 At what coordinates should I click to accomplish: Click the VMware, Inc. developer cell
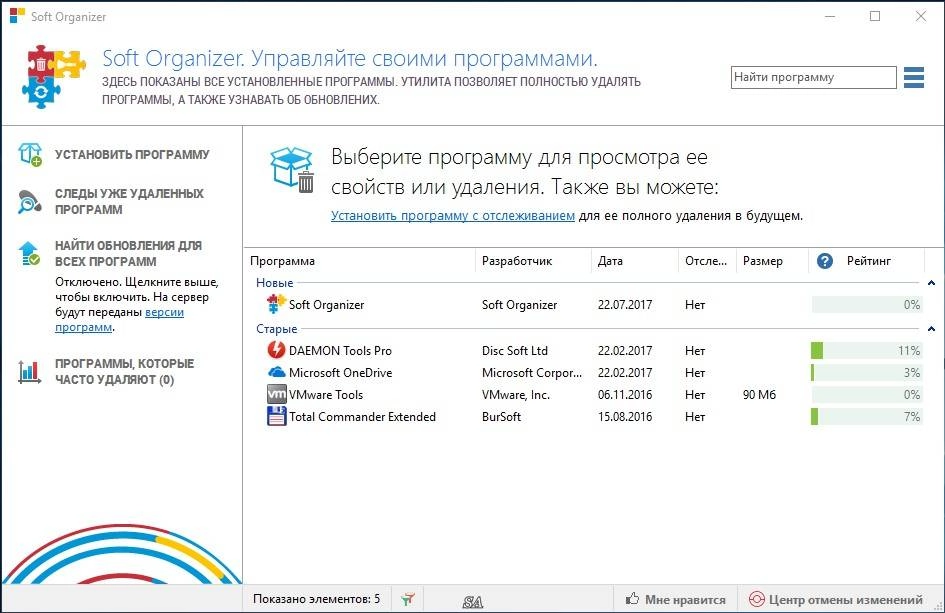515,395
